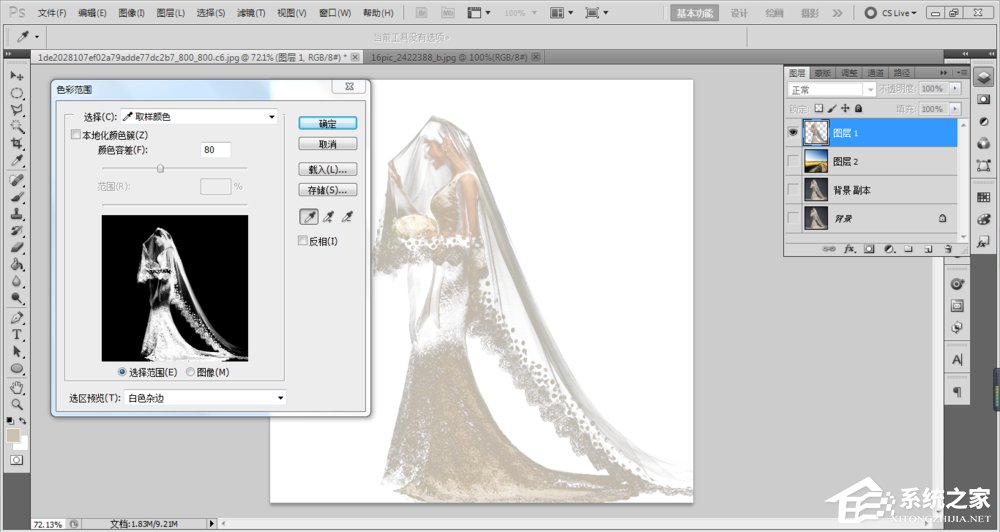Pick the Hand tool
Screen dimensions: 1000x532
pos(16,387)
